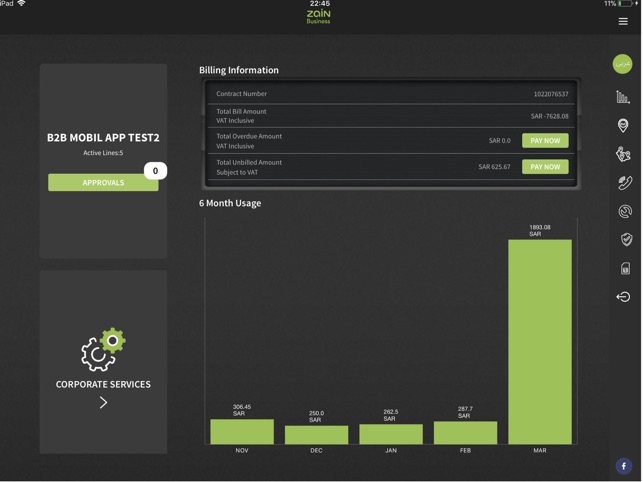Select the JAN usage bar
The image size is (643, 482).
click(x=391, y=434)
